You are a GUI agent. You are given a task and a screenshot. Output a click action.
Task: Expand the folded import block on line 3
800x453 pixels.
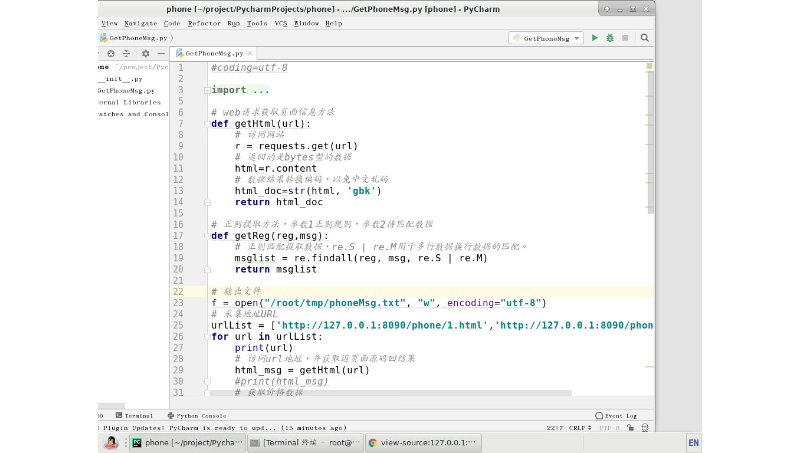pyautogui.click(x=207, y=90)
